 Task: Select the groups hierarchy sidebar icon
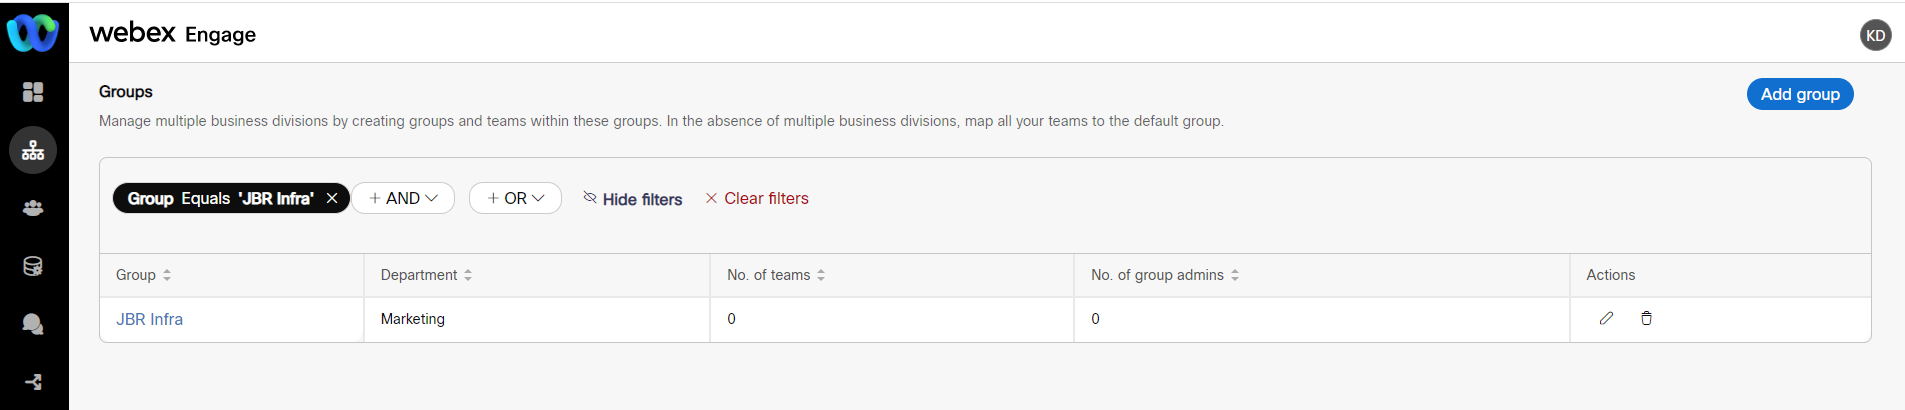pos(33,150)
